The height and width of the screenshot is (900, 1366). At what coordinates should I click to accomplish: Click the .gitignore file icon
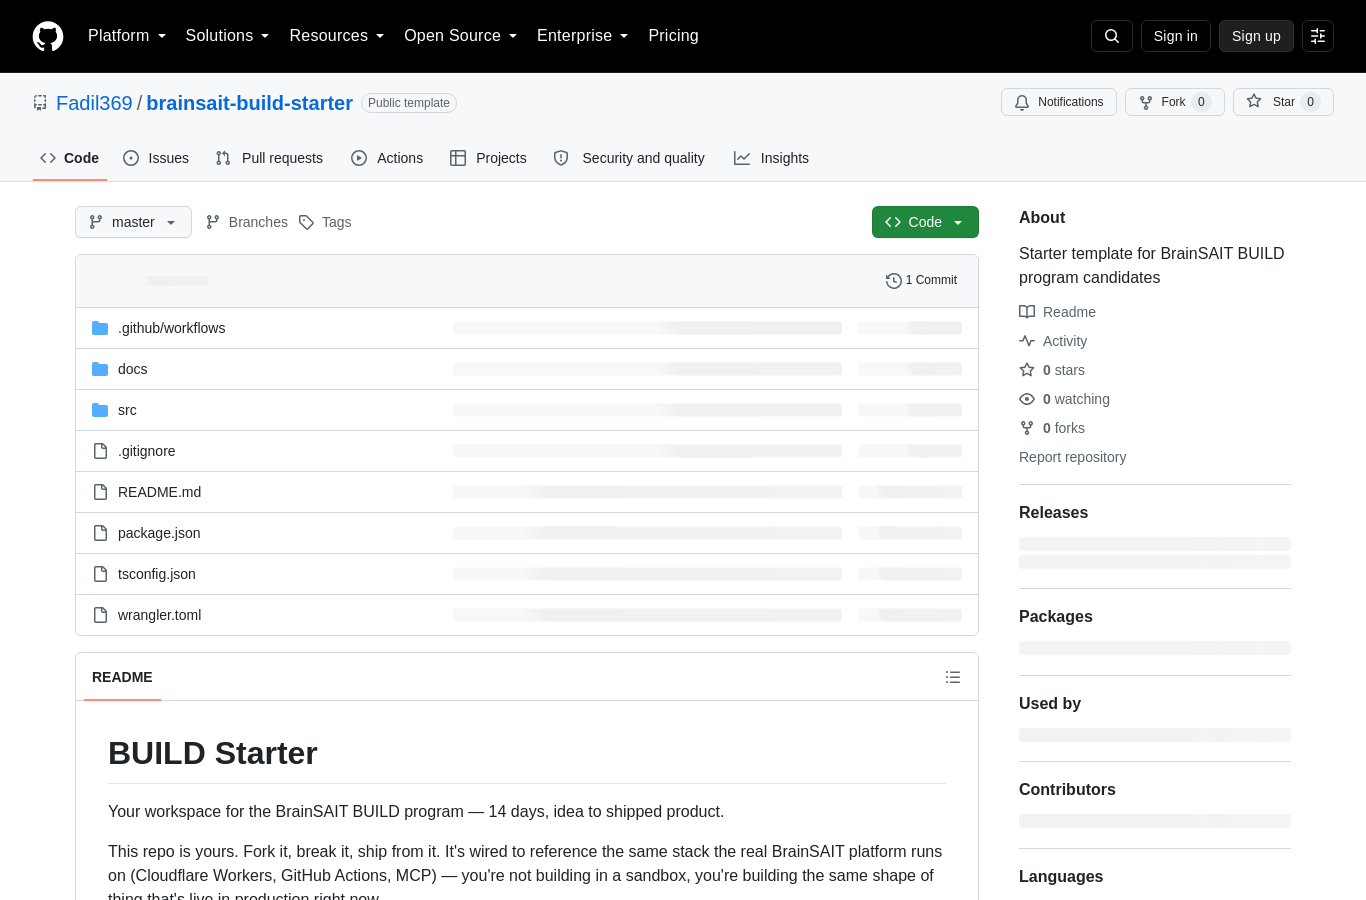pos(100,451)
